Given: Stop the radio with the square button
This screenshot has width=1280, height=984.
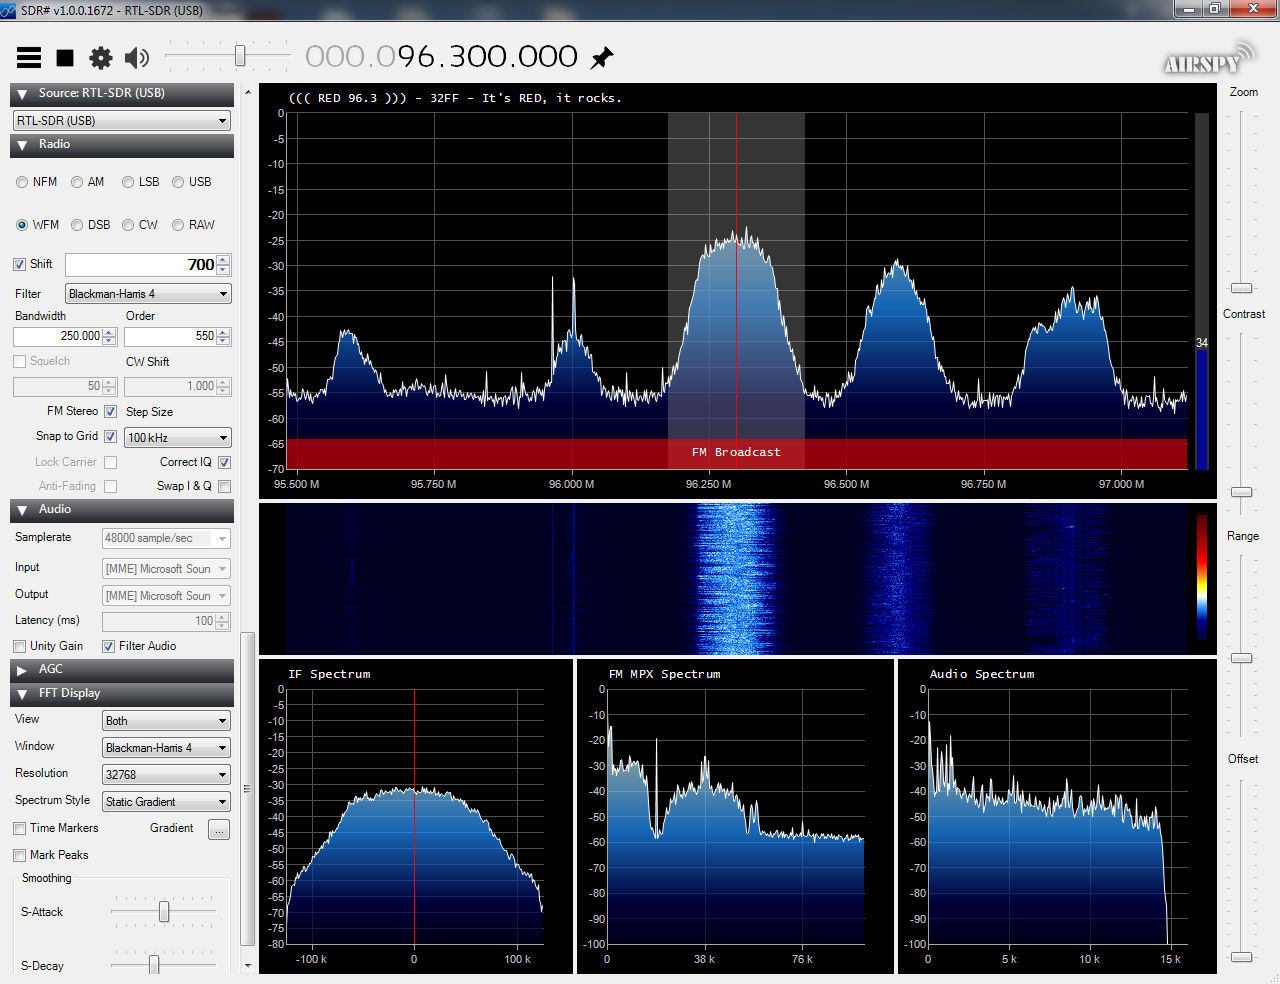Looking at the screenshot, I should click(x=65, y=58).
